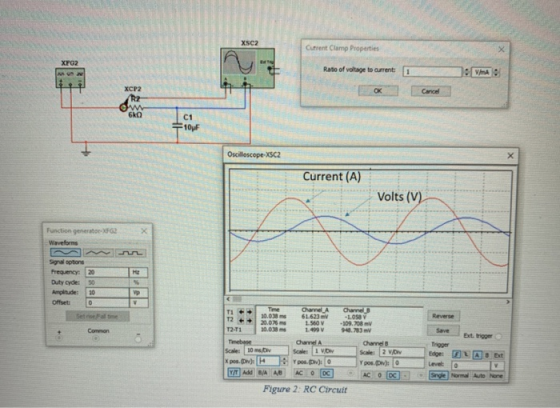Open the trigger Level V unit dropdown
560x408 pixels.
tap(496, 365)
